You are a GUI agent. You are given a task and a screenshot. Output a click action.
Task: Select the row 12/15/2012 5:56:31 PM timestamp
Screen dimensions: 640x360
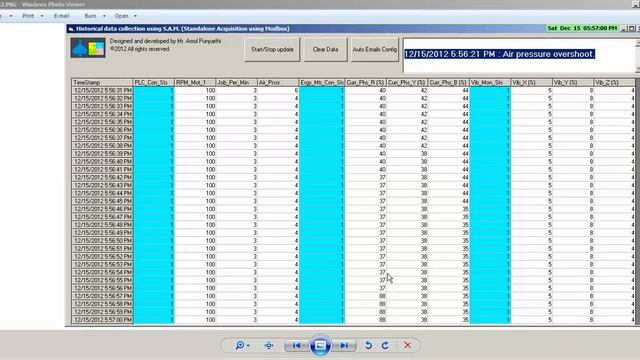[x=102, y=90]
